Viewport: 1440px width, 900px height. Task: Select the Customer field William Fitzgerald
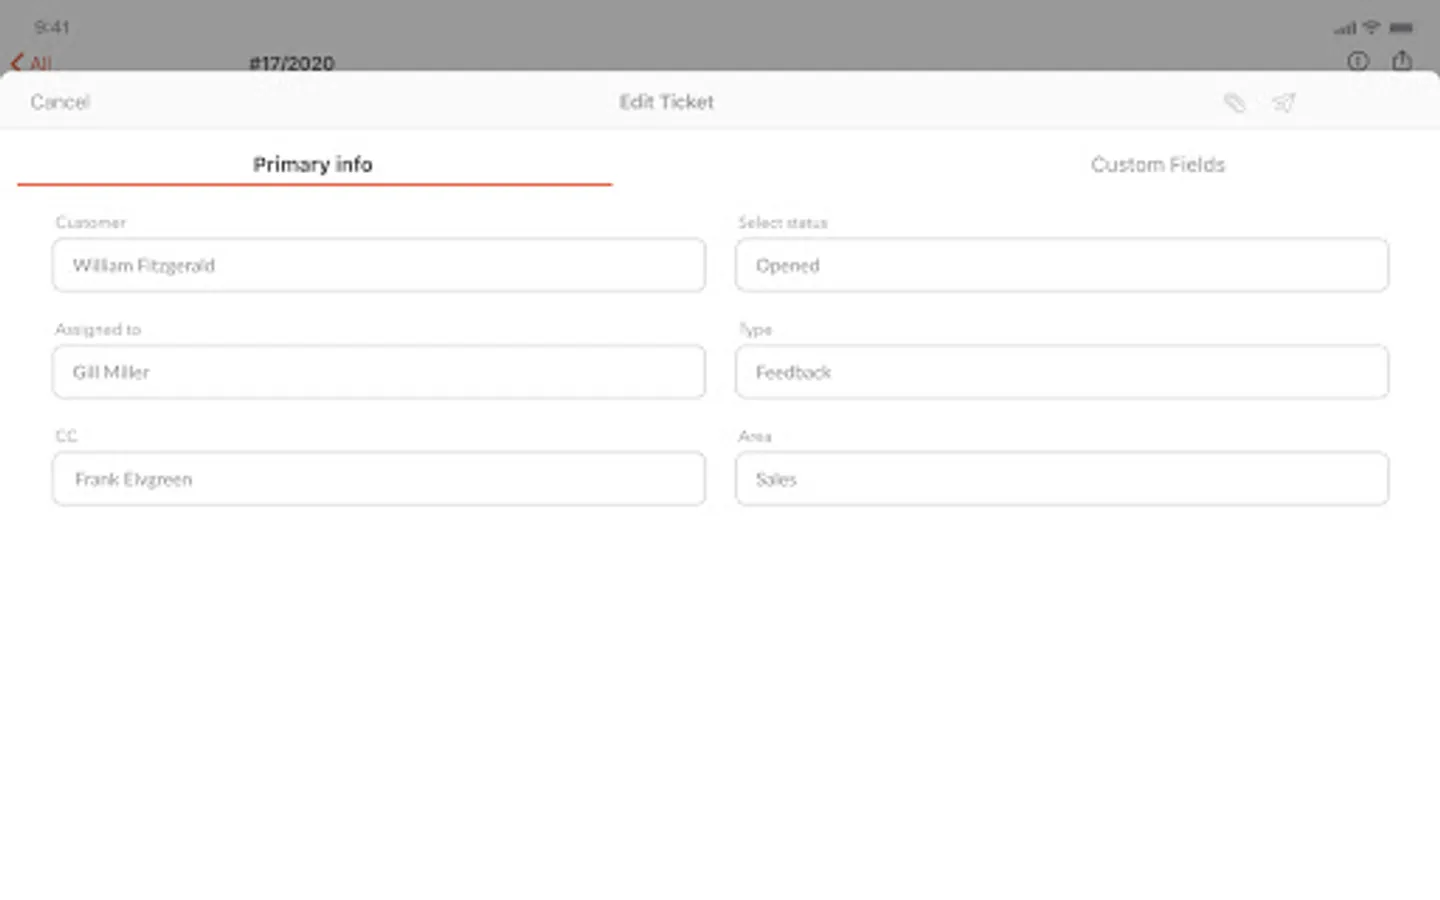click(x=378, y=265)
